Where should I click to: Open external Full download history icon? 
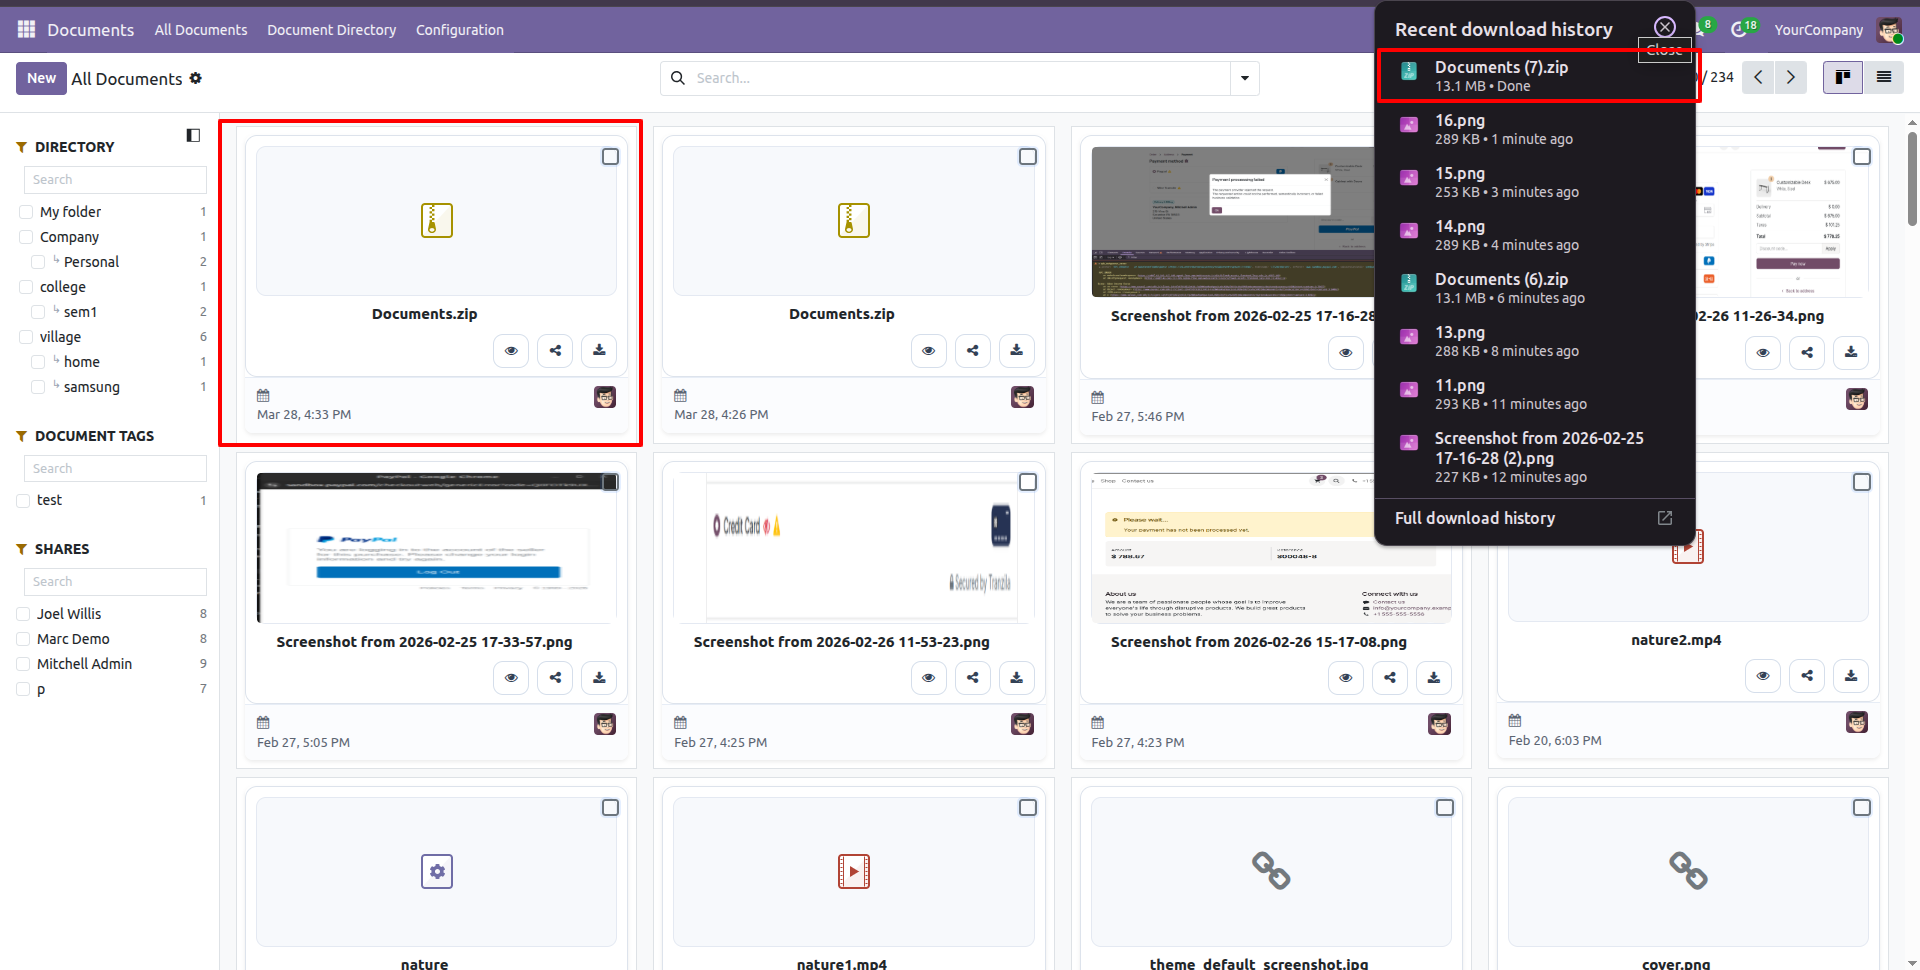coord(1665,518)
